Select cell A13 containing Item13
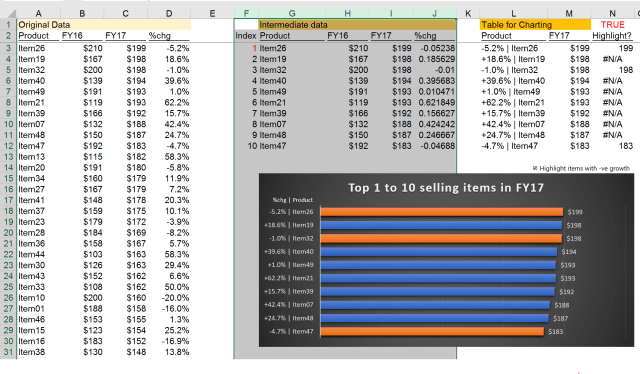This screenshot has height=374, width=640. [38, 157]
